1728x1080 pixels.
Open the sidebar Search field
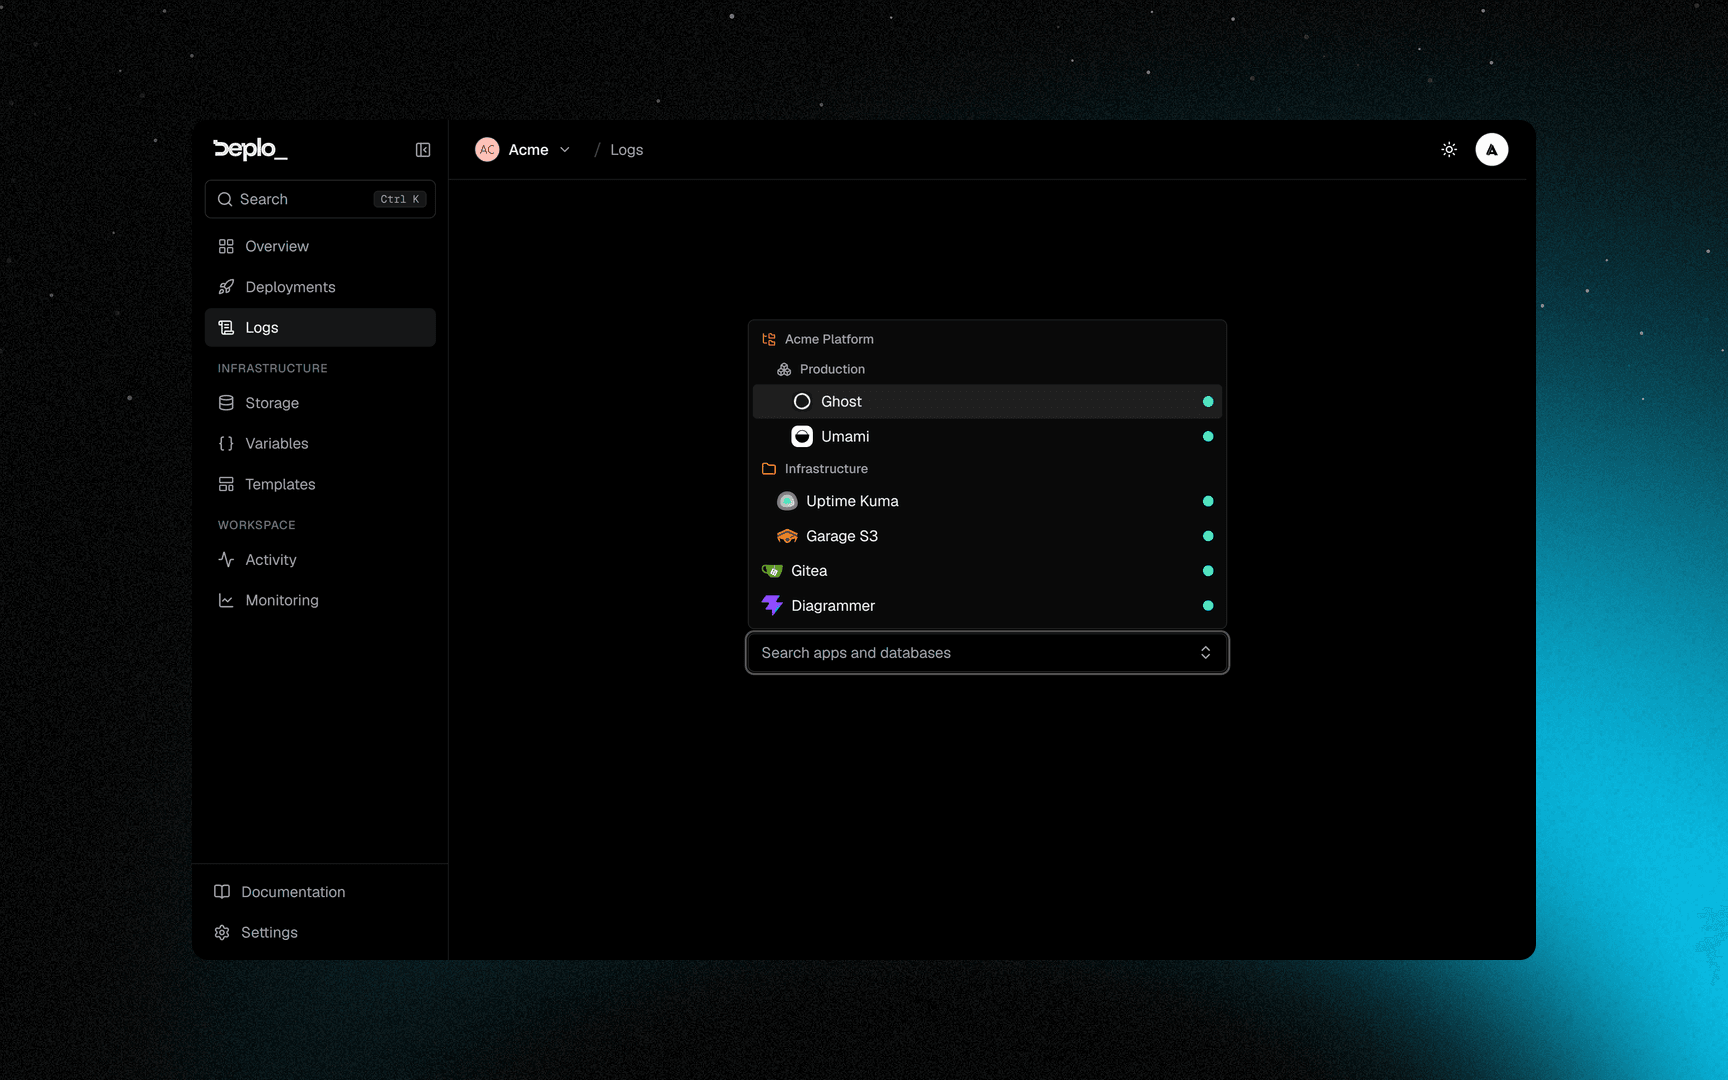tap(320, 199)
